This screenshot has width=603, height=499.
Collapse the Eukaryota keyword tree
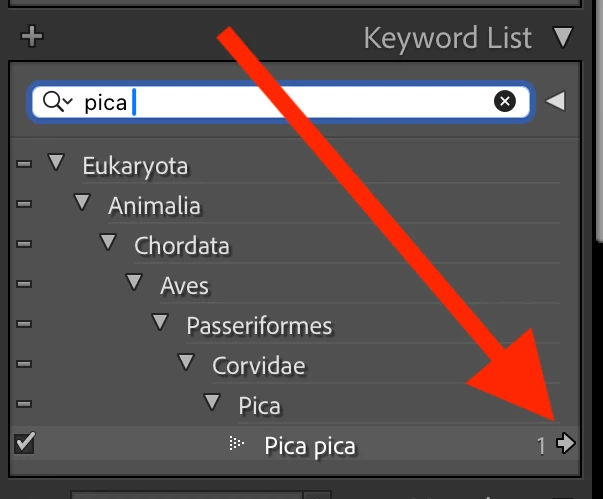tap(56, 164)
